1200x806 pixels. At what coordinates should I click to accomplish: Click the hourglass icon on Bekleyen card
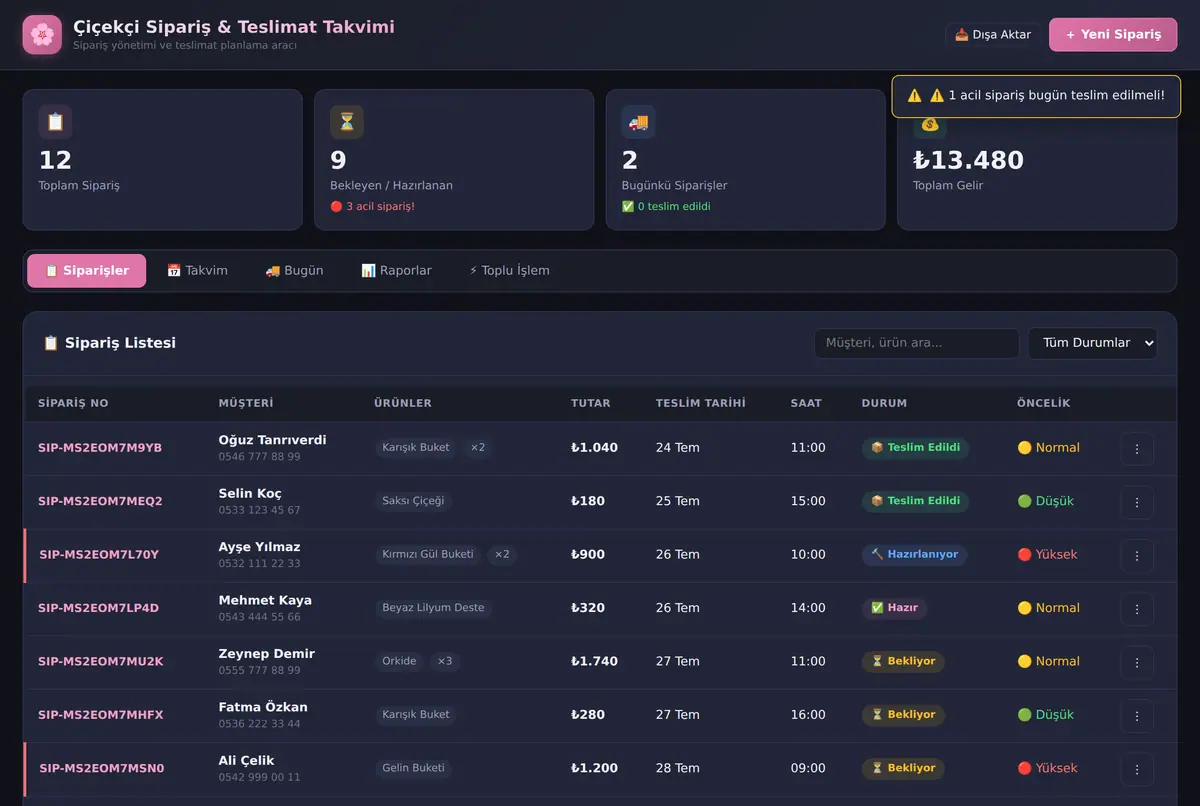[x=347, y=122]
